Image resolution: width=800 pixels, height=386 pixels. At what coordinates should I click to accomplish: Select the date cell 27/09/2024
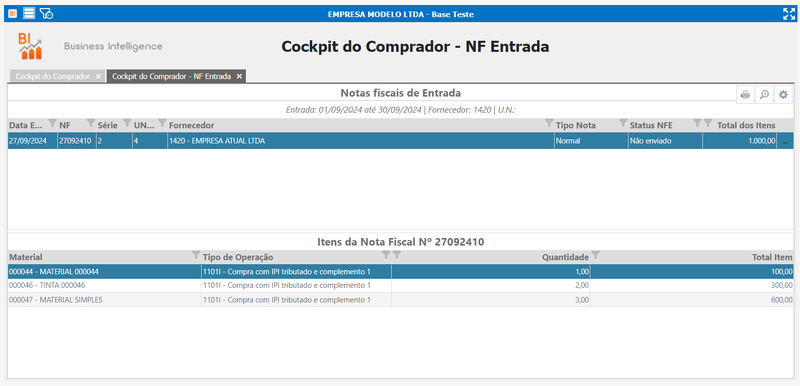(x=32, y=141)
